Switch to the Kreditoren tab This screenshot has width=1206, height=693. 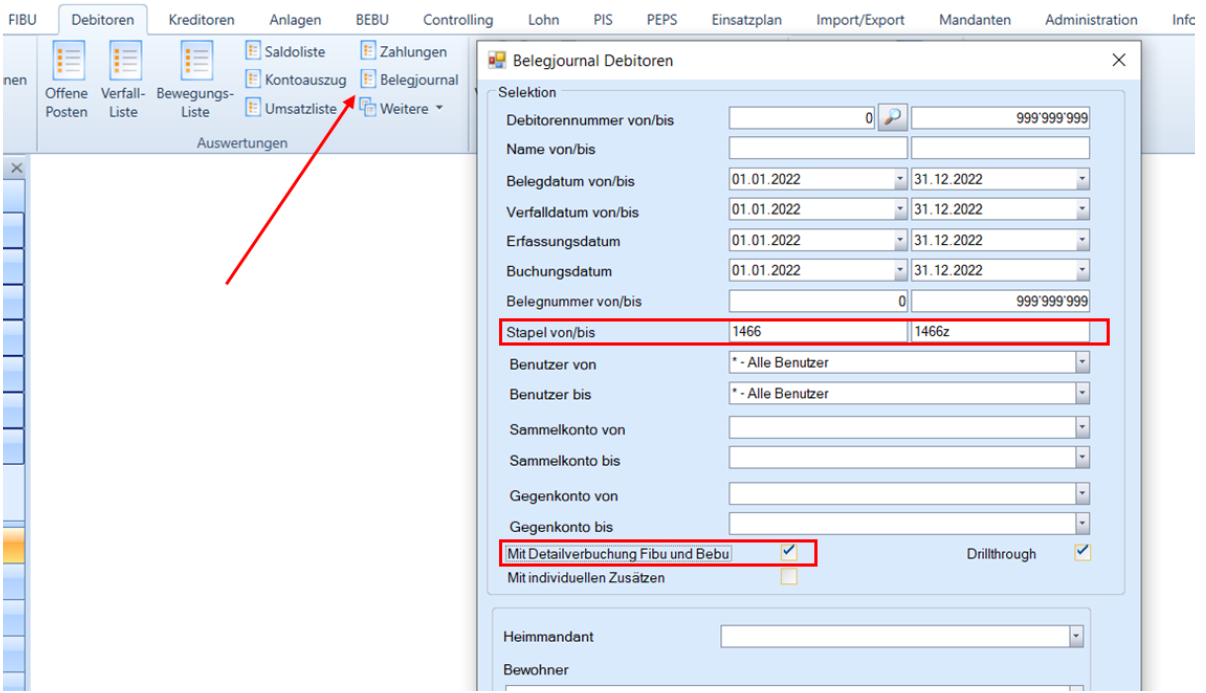pyautogui.click(x=201, y=20)
